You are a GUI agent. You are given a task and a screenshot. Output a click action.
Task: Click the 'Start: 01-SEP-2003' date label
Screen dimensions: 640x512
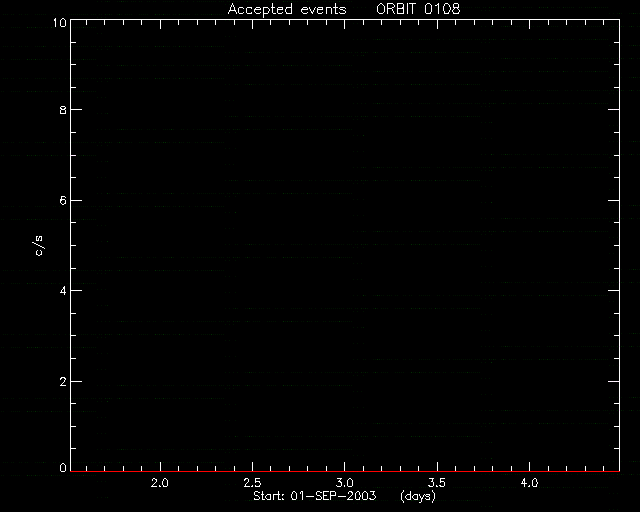point(315,496)
